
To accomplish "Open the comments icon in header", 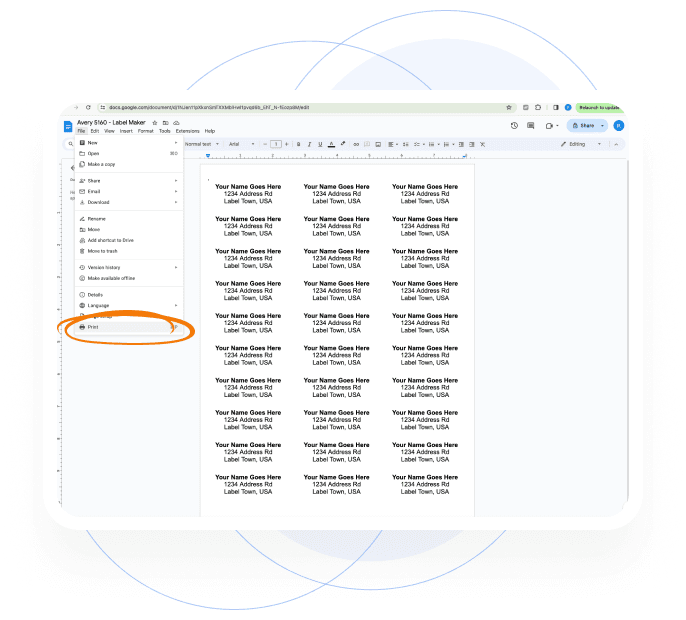I will click(531, 126).
